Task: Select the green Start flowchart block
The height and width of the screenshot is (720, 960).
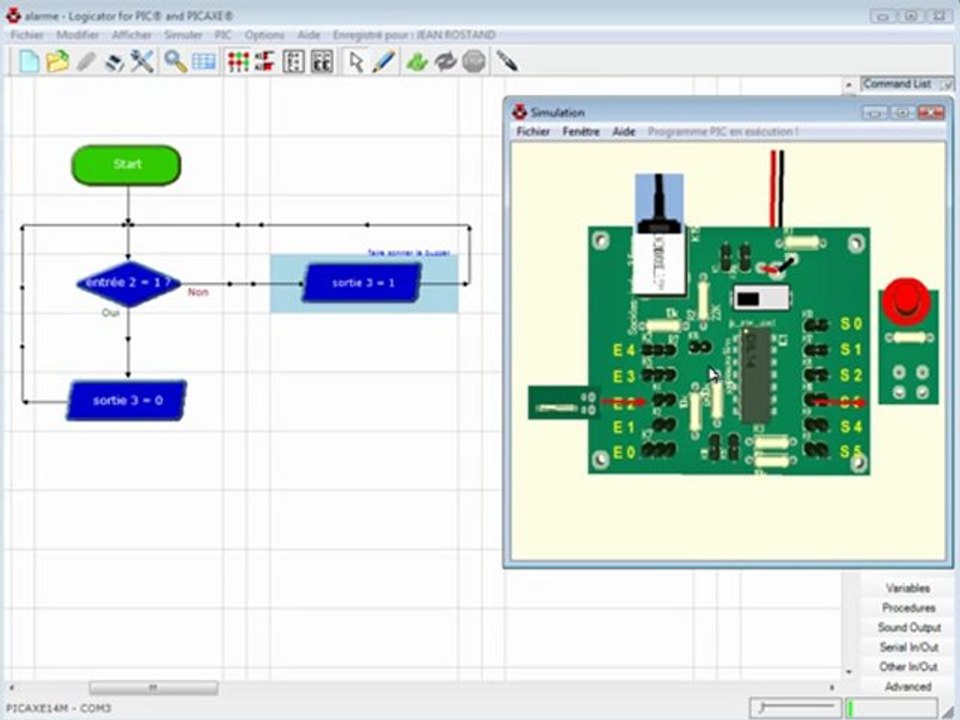Action: [x=127, y=165]
